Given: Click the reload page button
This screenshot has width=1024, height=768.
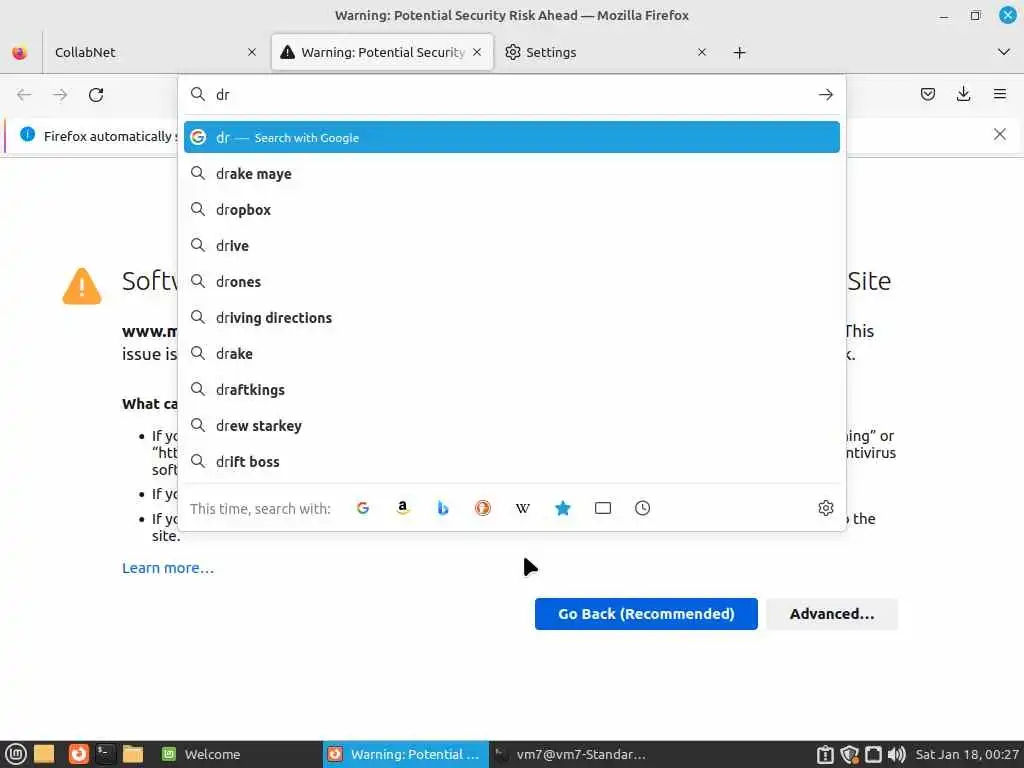Looking at the screenshot, I should tap(96, 95).
